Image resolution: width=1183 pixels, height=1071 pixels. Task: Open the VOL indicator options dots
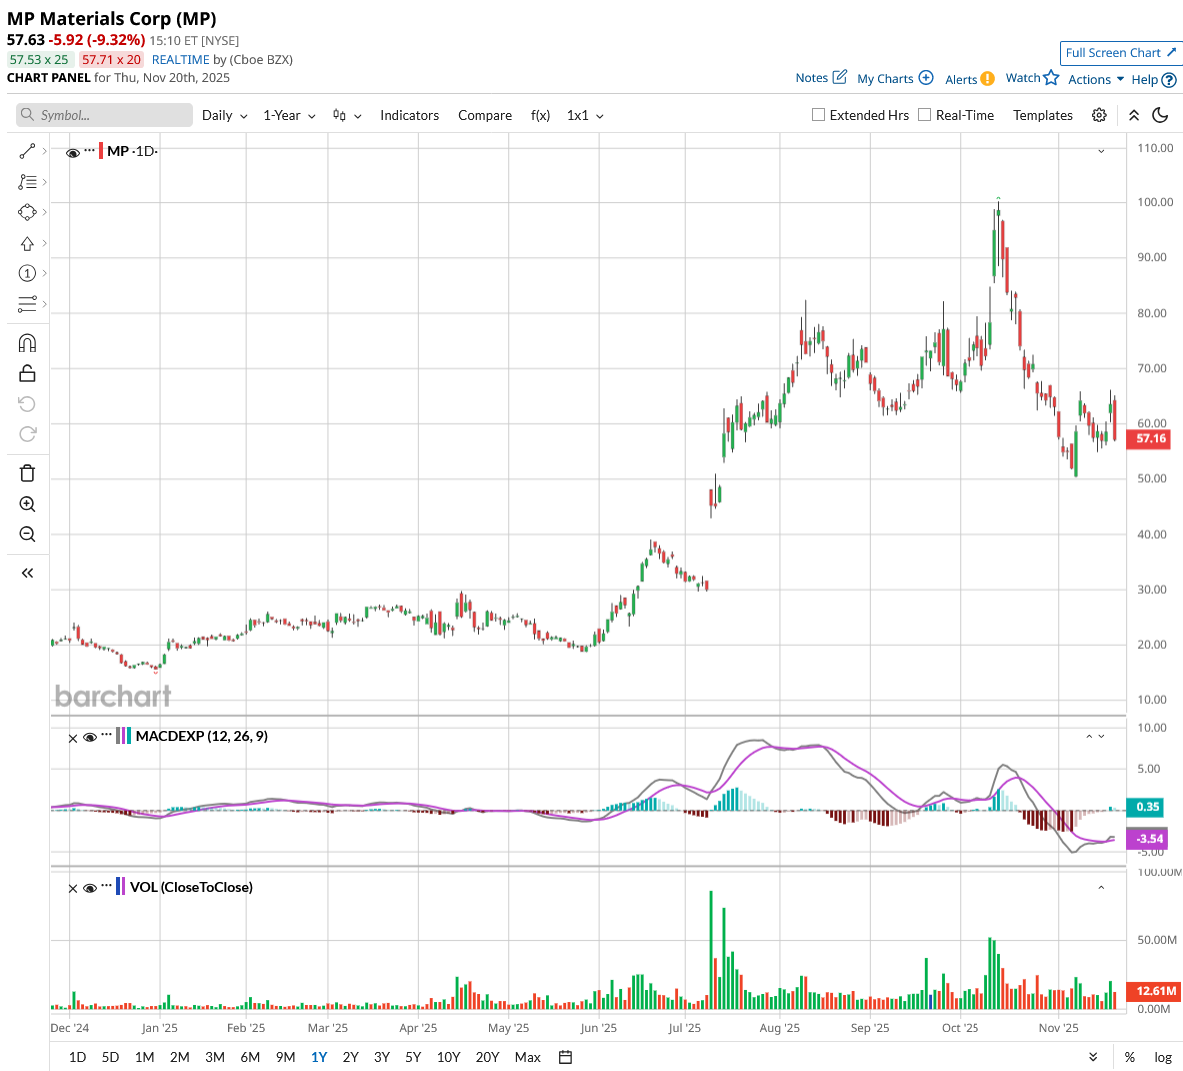coord(106,886)
